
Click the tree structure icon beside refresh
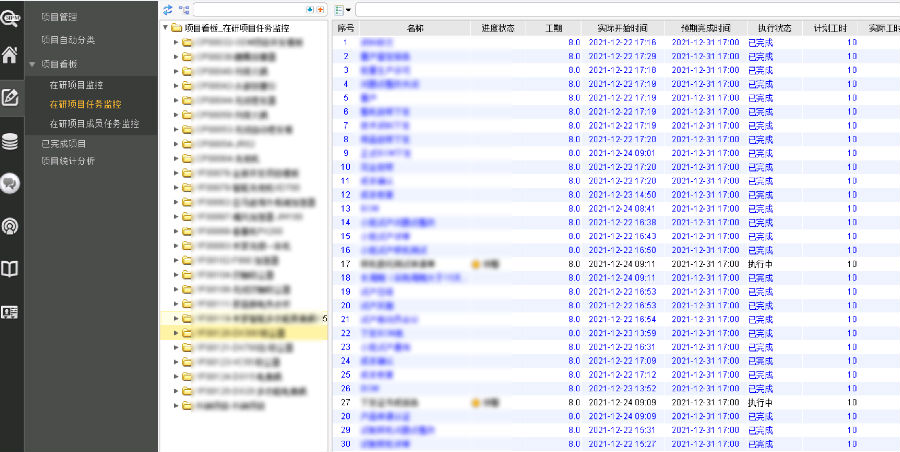(x=184, y=9)
